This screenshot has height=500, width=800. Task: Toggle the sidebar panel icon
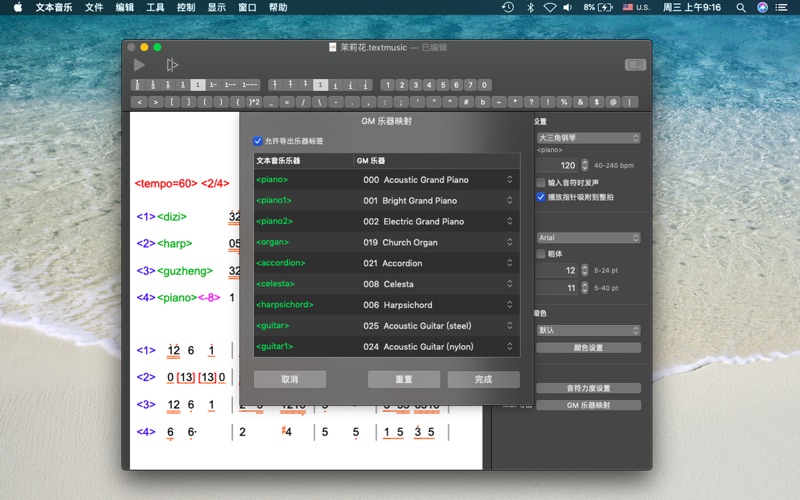coord(635,65)
